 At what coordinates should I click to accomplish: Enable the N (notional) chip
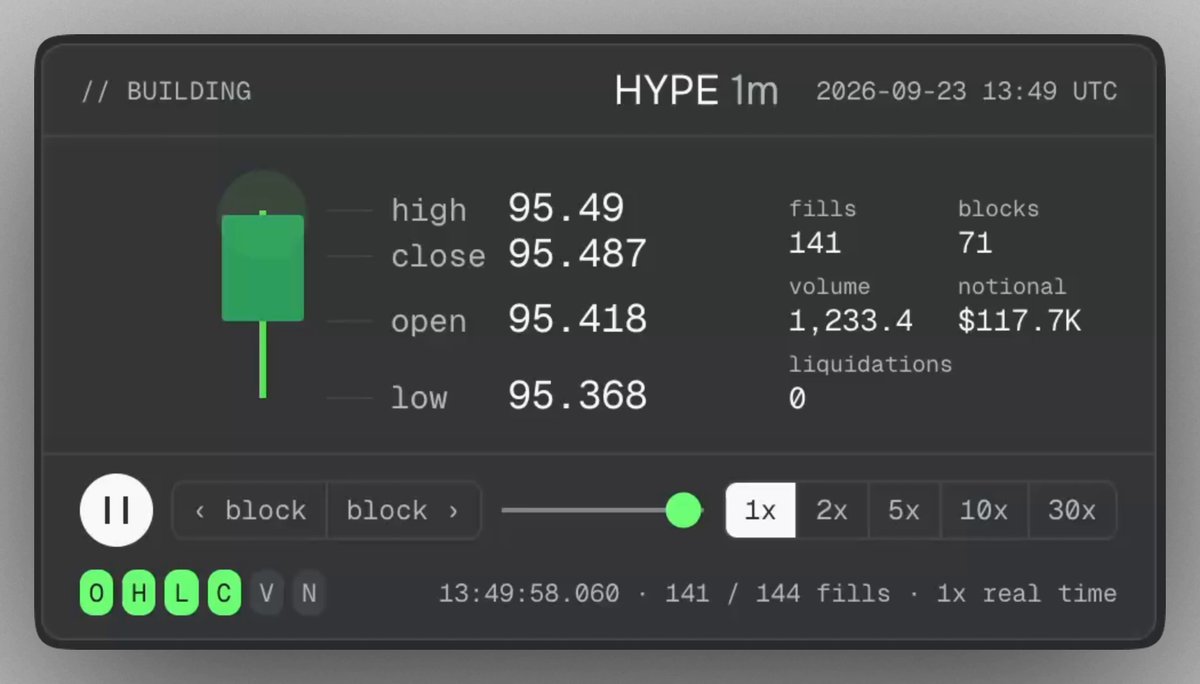point(309,594)
